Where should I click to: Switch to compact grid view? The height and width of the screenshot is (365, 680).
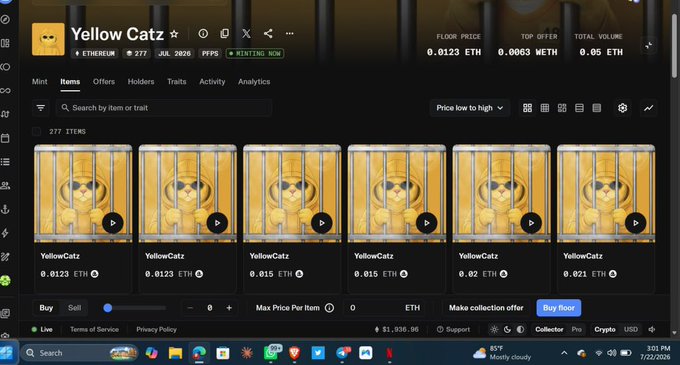coord(545,108)
